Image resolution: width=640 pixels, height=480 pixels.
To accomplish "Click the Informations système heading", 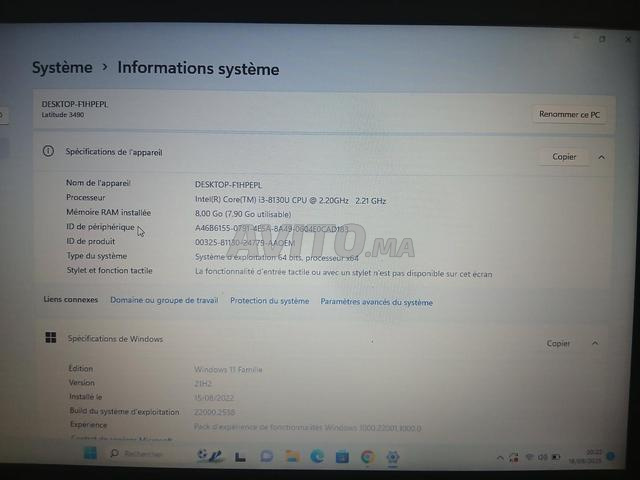I will [x=198, y=68].
